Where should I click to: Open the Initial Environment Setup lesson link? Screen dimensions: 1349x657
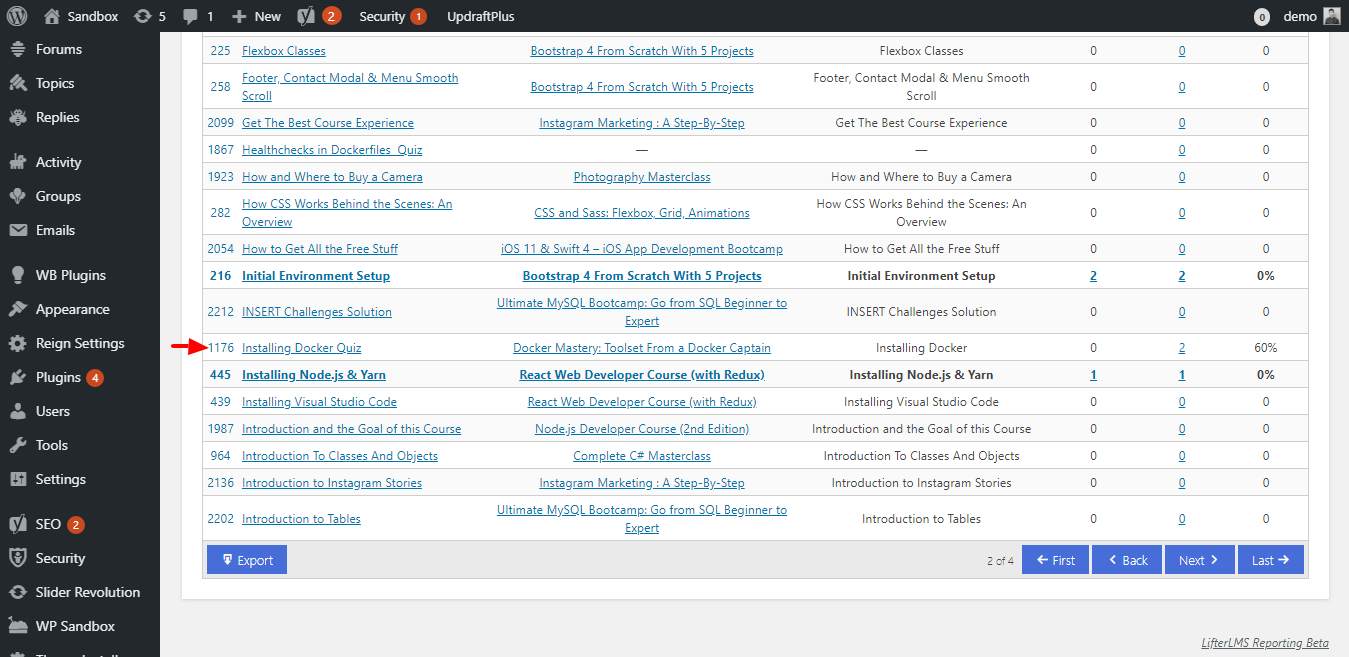coord(316,276)
